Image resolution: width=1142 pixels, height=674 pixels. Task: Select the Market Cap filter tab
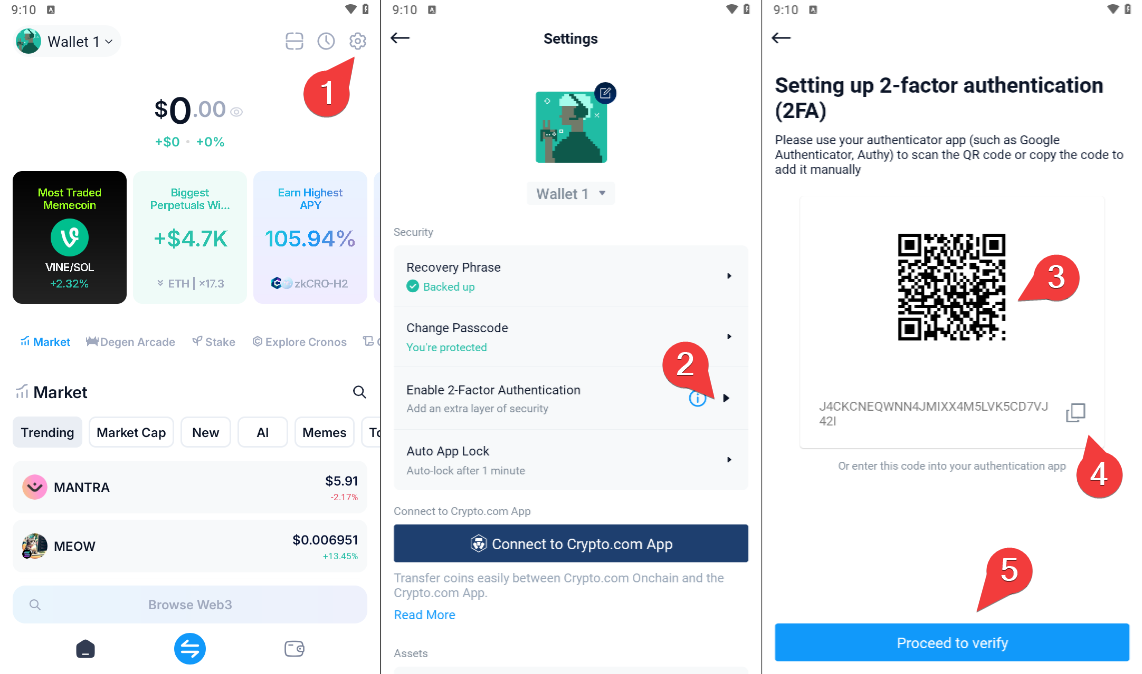131,433
